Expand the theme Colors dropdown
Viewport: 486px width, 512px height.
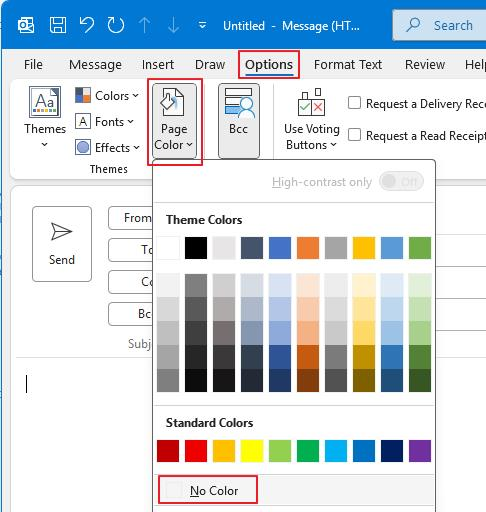point(107,96)
